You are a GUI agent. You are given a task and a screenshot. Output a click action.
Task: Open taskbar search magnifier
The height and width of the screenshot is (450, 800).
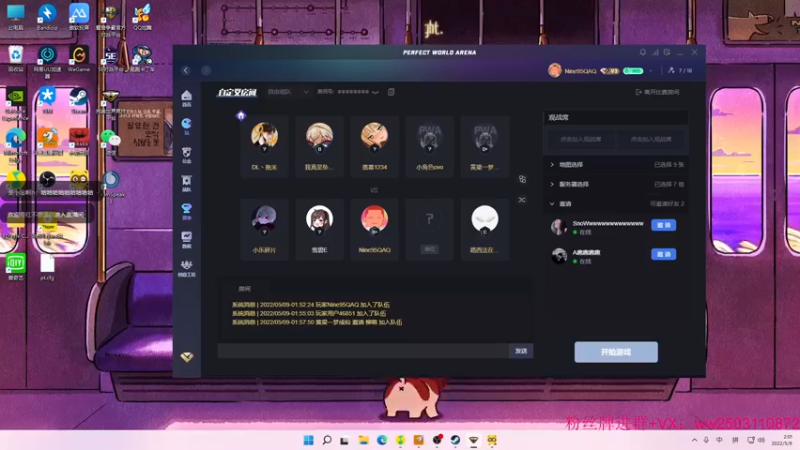pyautogui.click(x=327, y=440)
